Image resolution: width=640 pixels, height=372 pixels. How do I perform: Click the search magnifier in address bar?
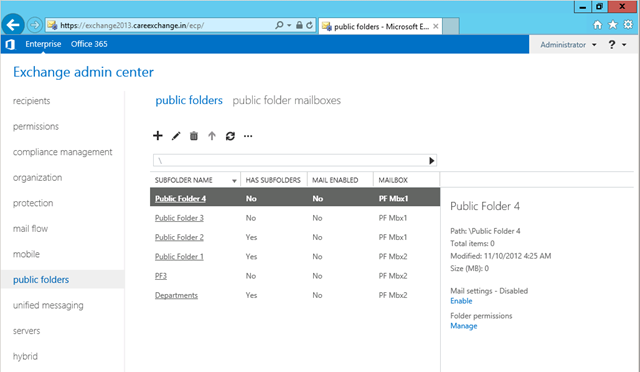tap(279, 25)
